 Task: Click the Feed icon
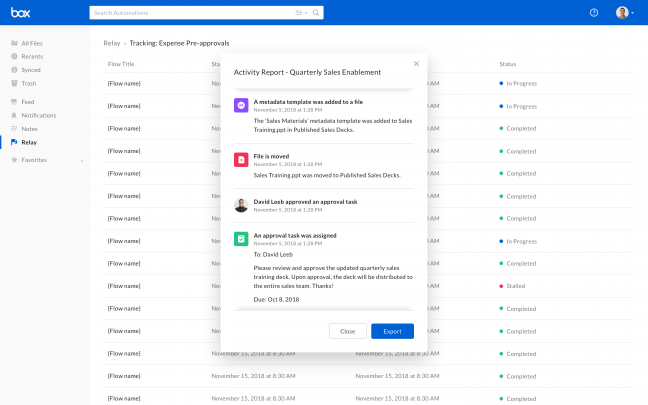14,102
